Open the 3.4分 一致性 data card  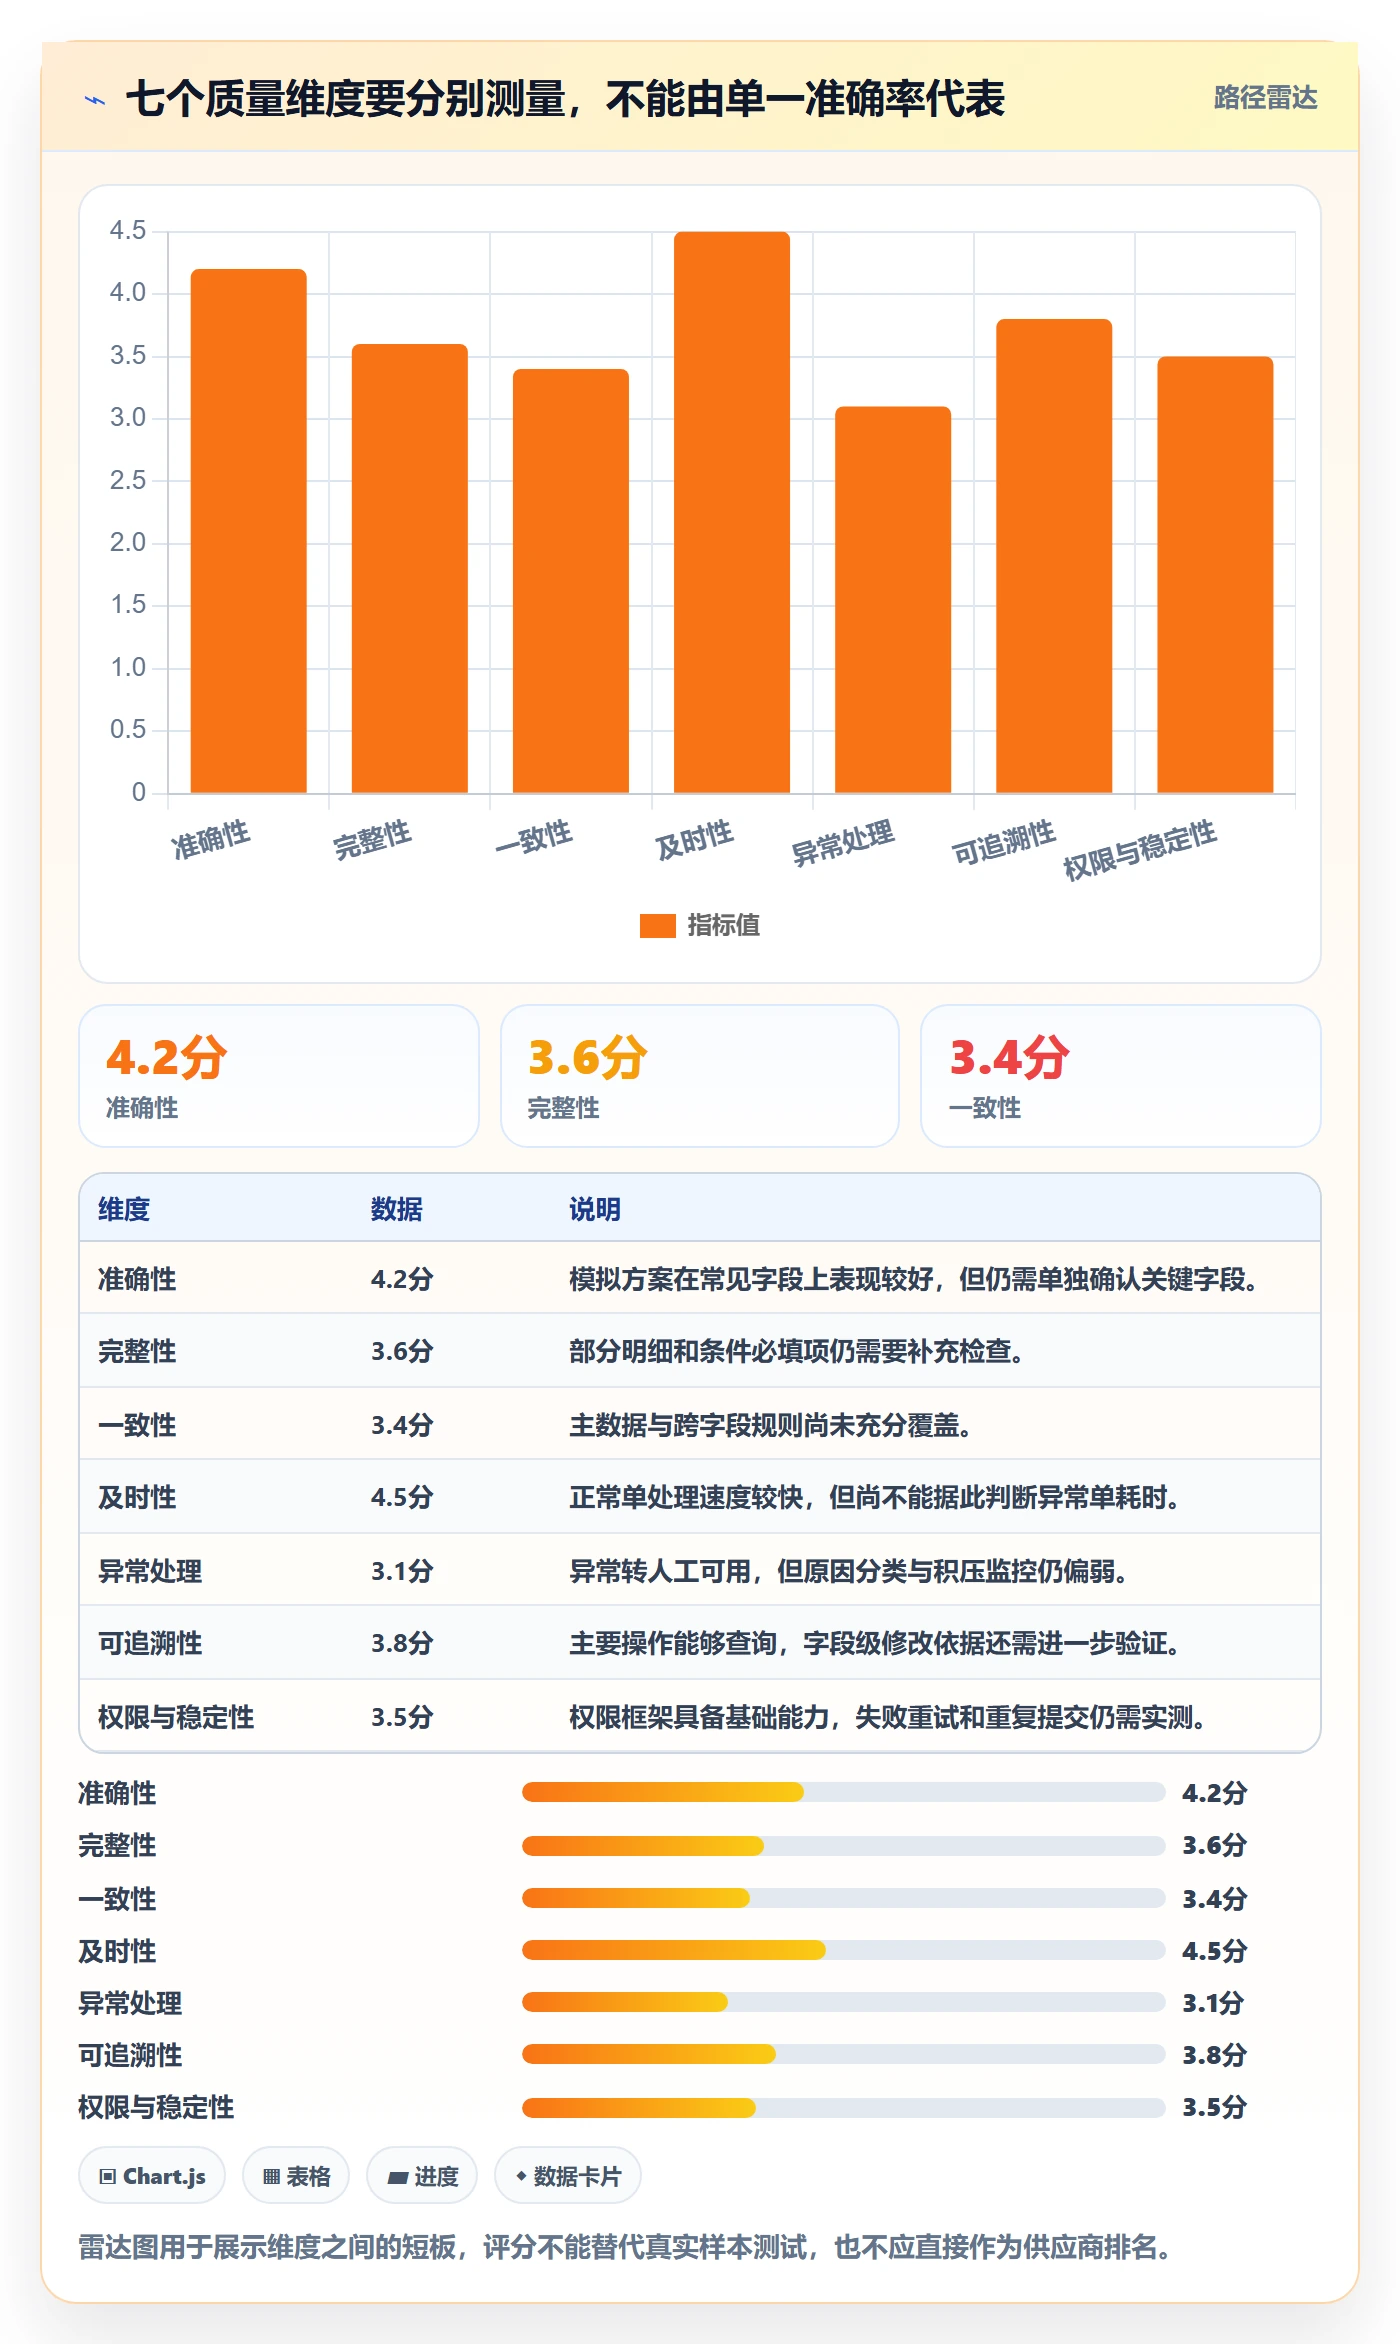click(1121, 1076)
